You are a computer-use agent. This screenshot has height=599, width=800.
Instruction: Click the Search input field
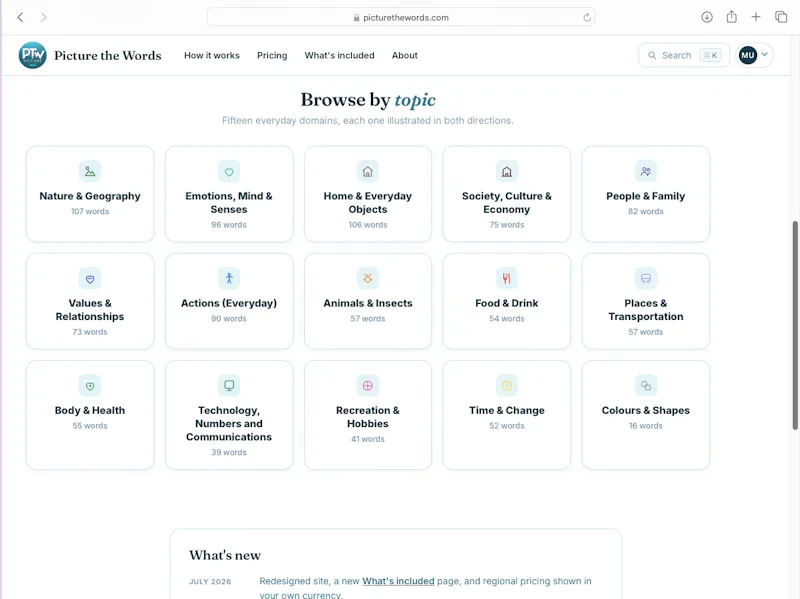(684, 55)
